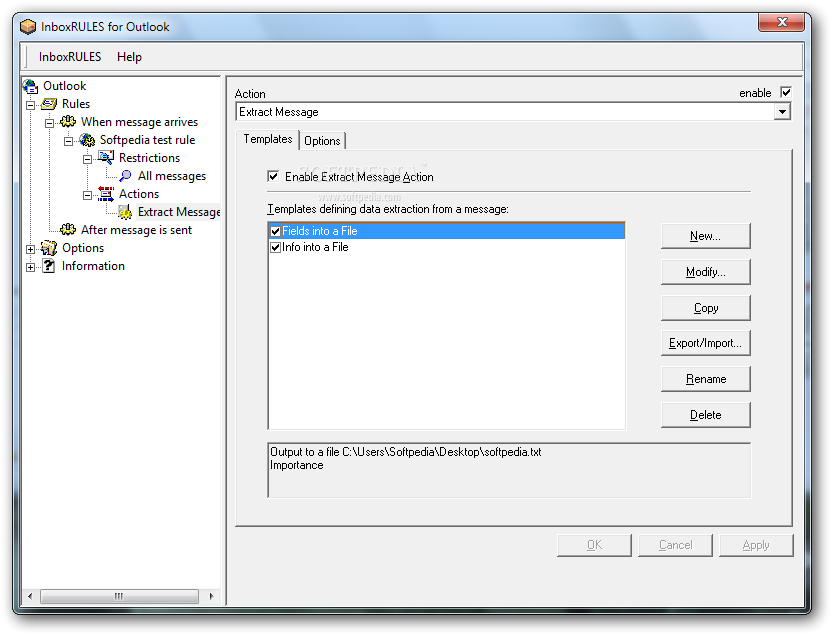Viewport: 832px width, 635px height.
Task: Select the Softpedia test rule item
Action: [x=148, y=140]
